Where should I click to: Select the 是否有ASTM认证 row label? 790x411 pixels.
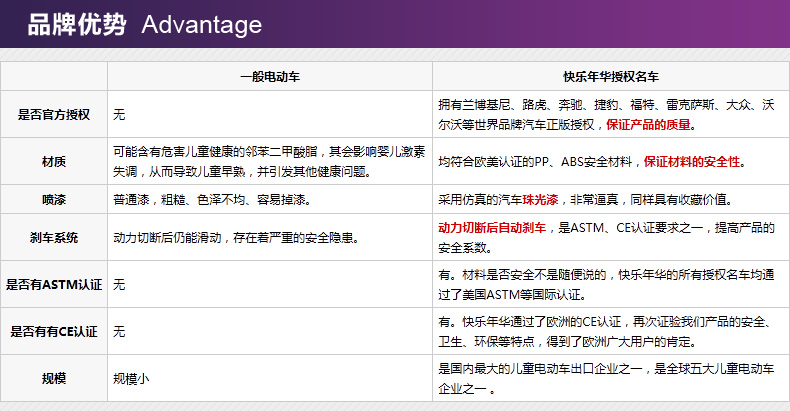click(x=54, y=285)
